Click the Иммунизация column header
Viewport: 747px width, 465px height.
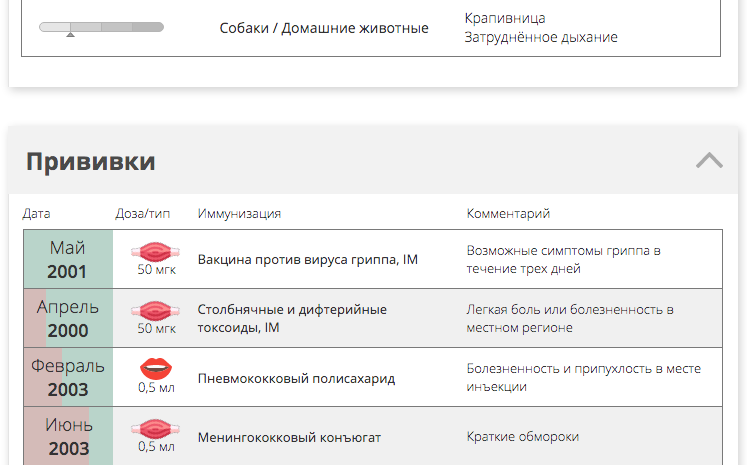point(239,213)
